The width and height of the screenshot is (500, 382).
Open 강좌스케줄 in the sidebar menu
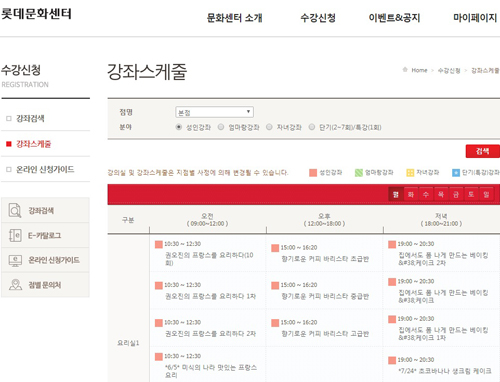pyautogui.click(x=34, y=144)
